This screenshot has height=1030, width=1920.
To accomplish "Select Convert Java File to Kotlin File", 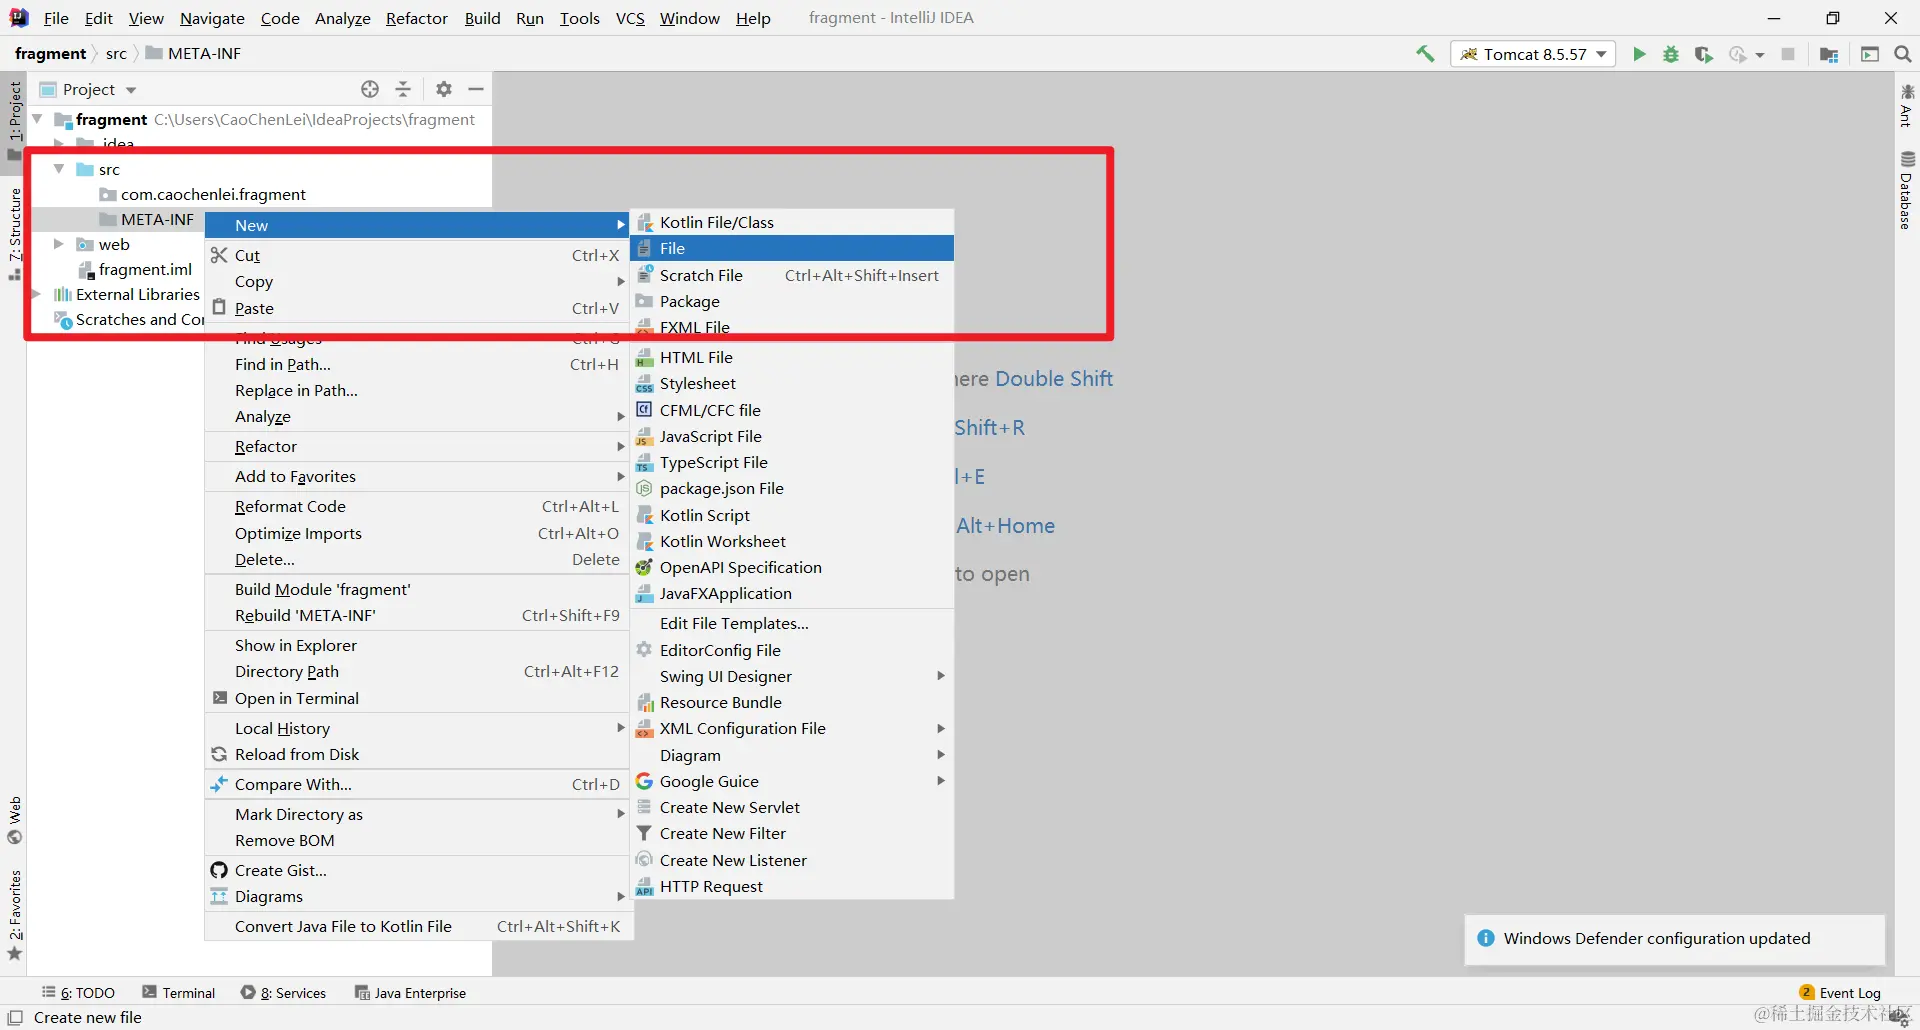I will (417, 926).
